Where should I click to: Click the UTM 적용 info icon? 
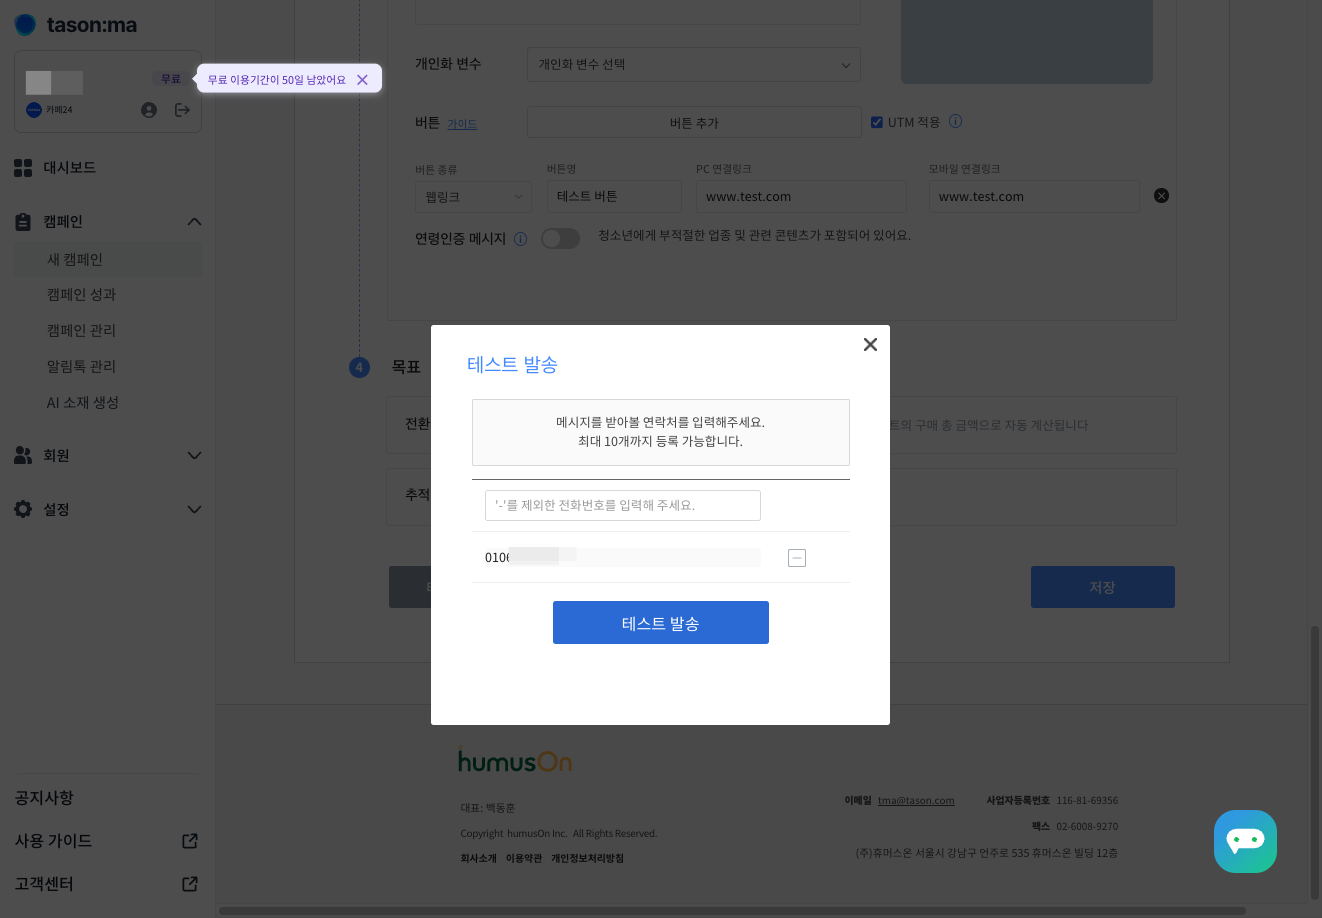[955, 121]
